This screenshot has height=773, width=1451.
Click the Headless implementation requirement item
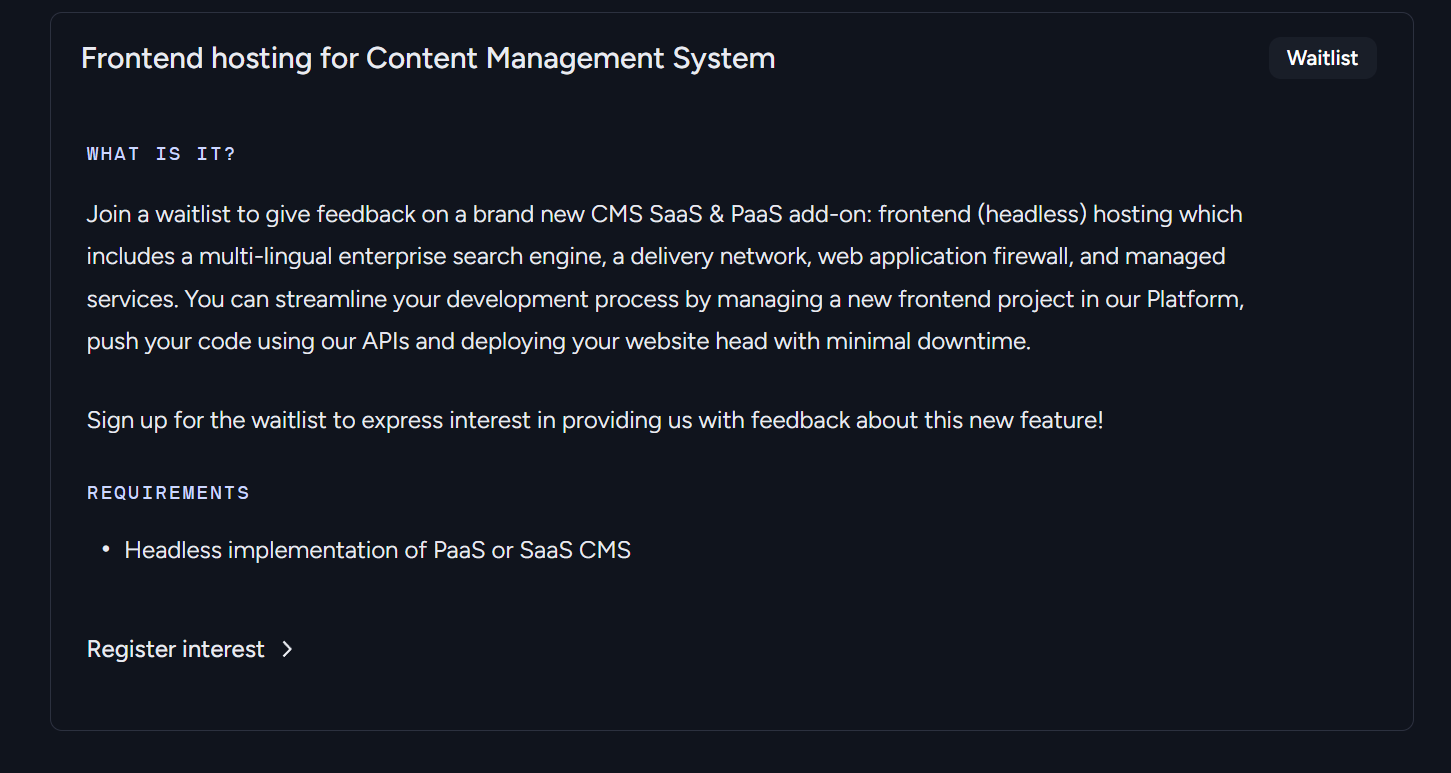click(x=377, y=550)
